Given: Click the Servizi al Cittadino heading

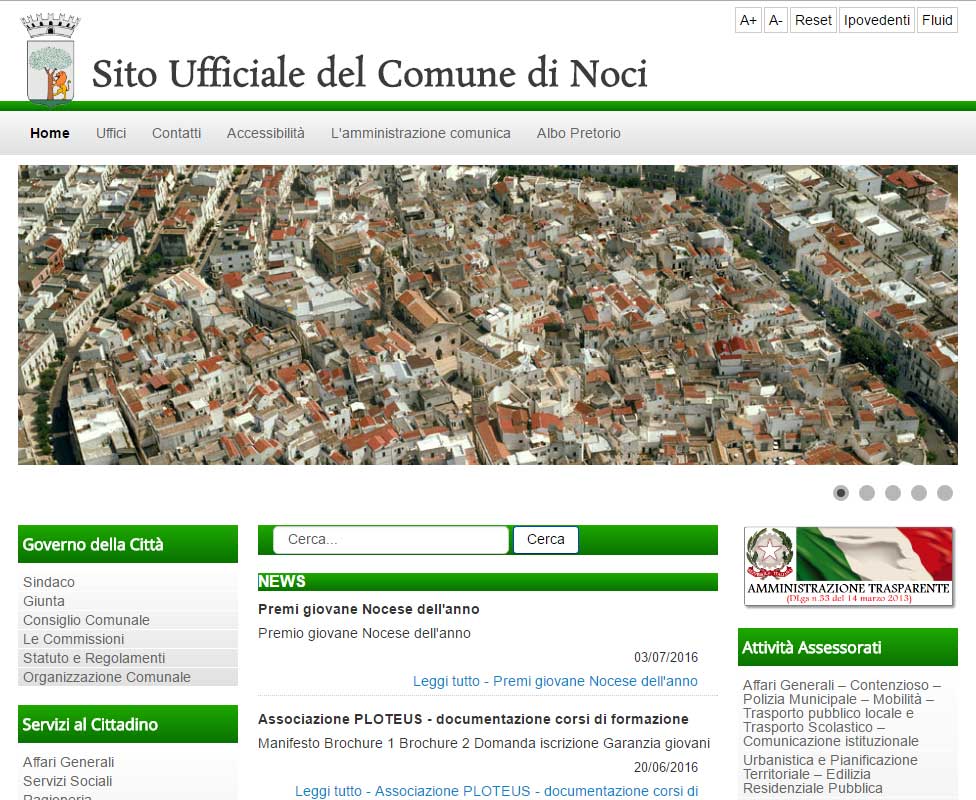Looking at the screenshot, I should pyautogui.click(x=90, y=725).
